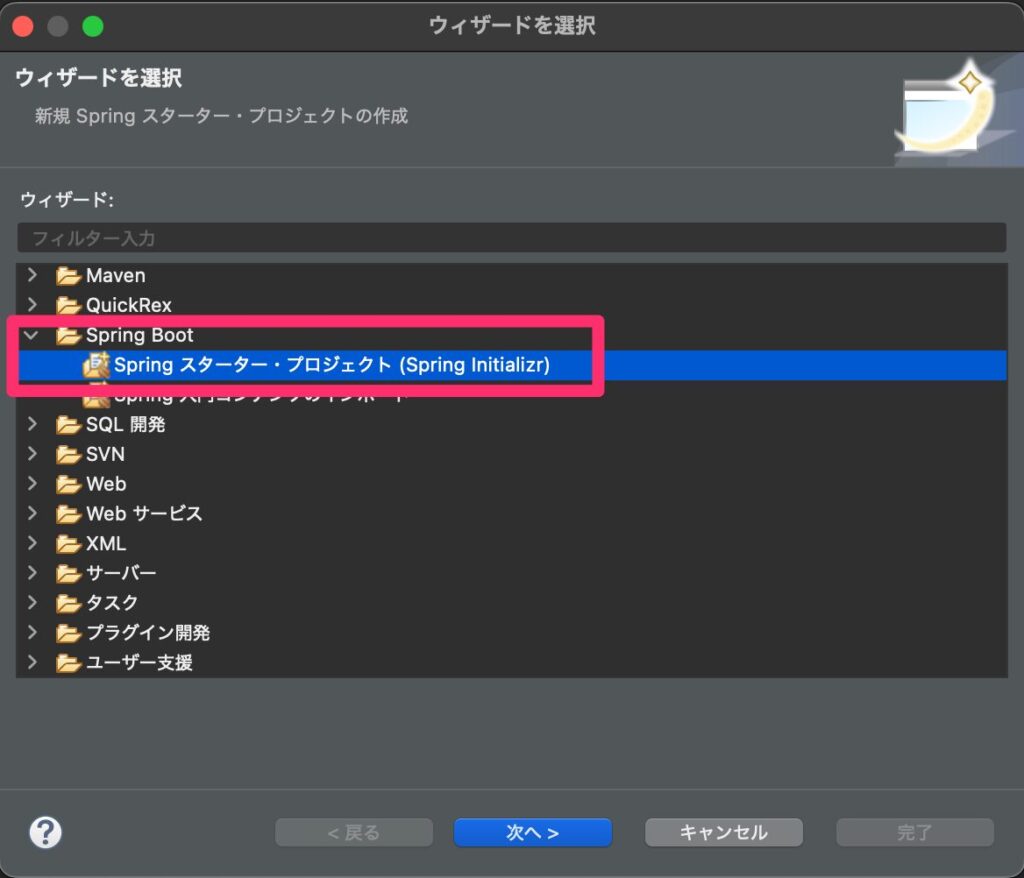Select the プラグイン開発 tree label

148,633
